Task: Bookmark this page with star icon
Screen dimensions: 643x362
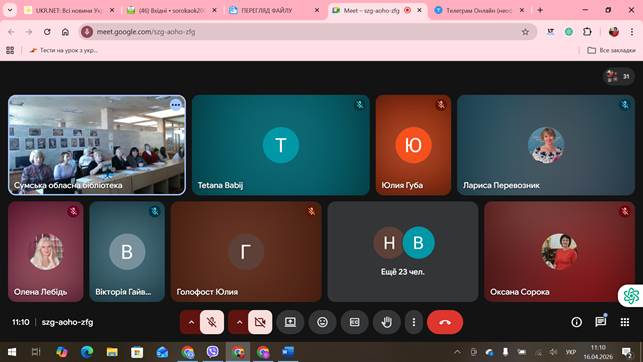Action: tap(525, 32)
